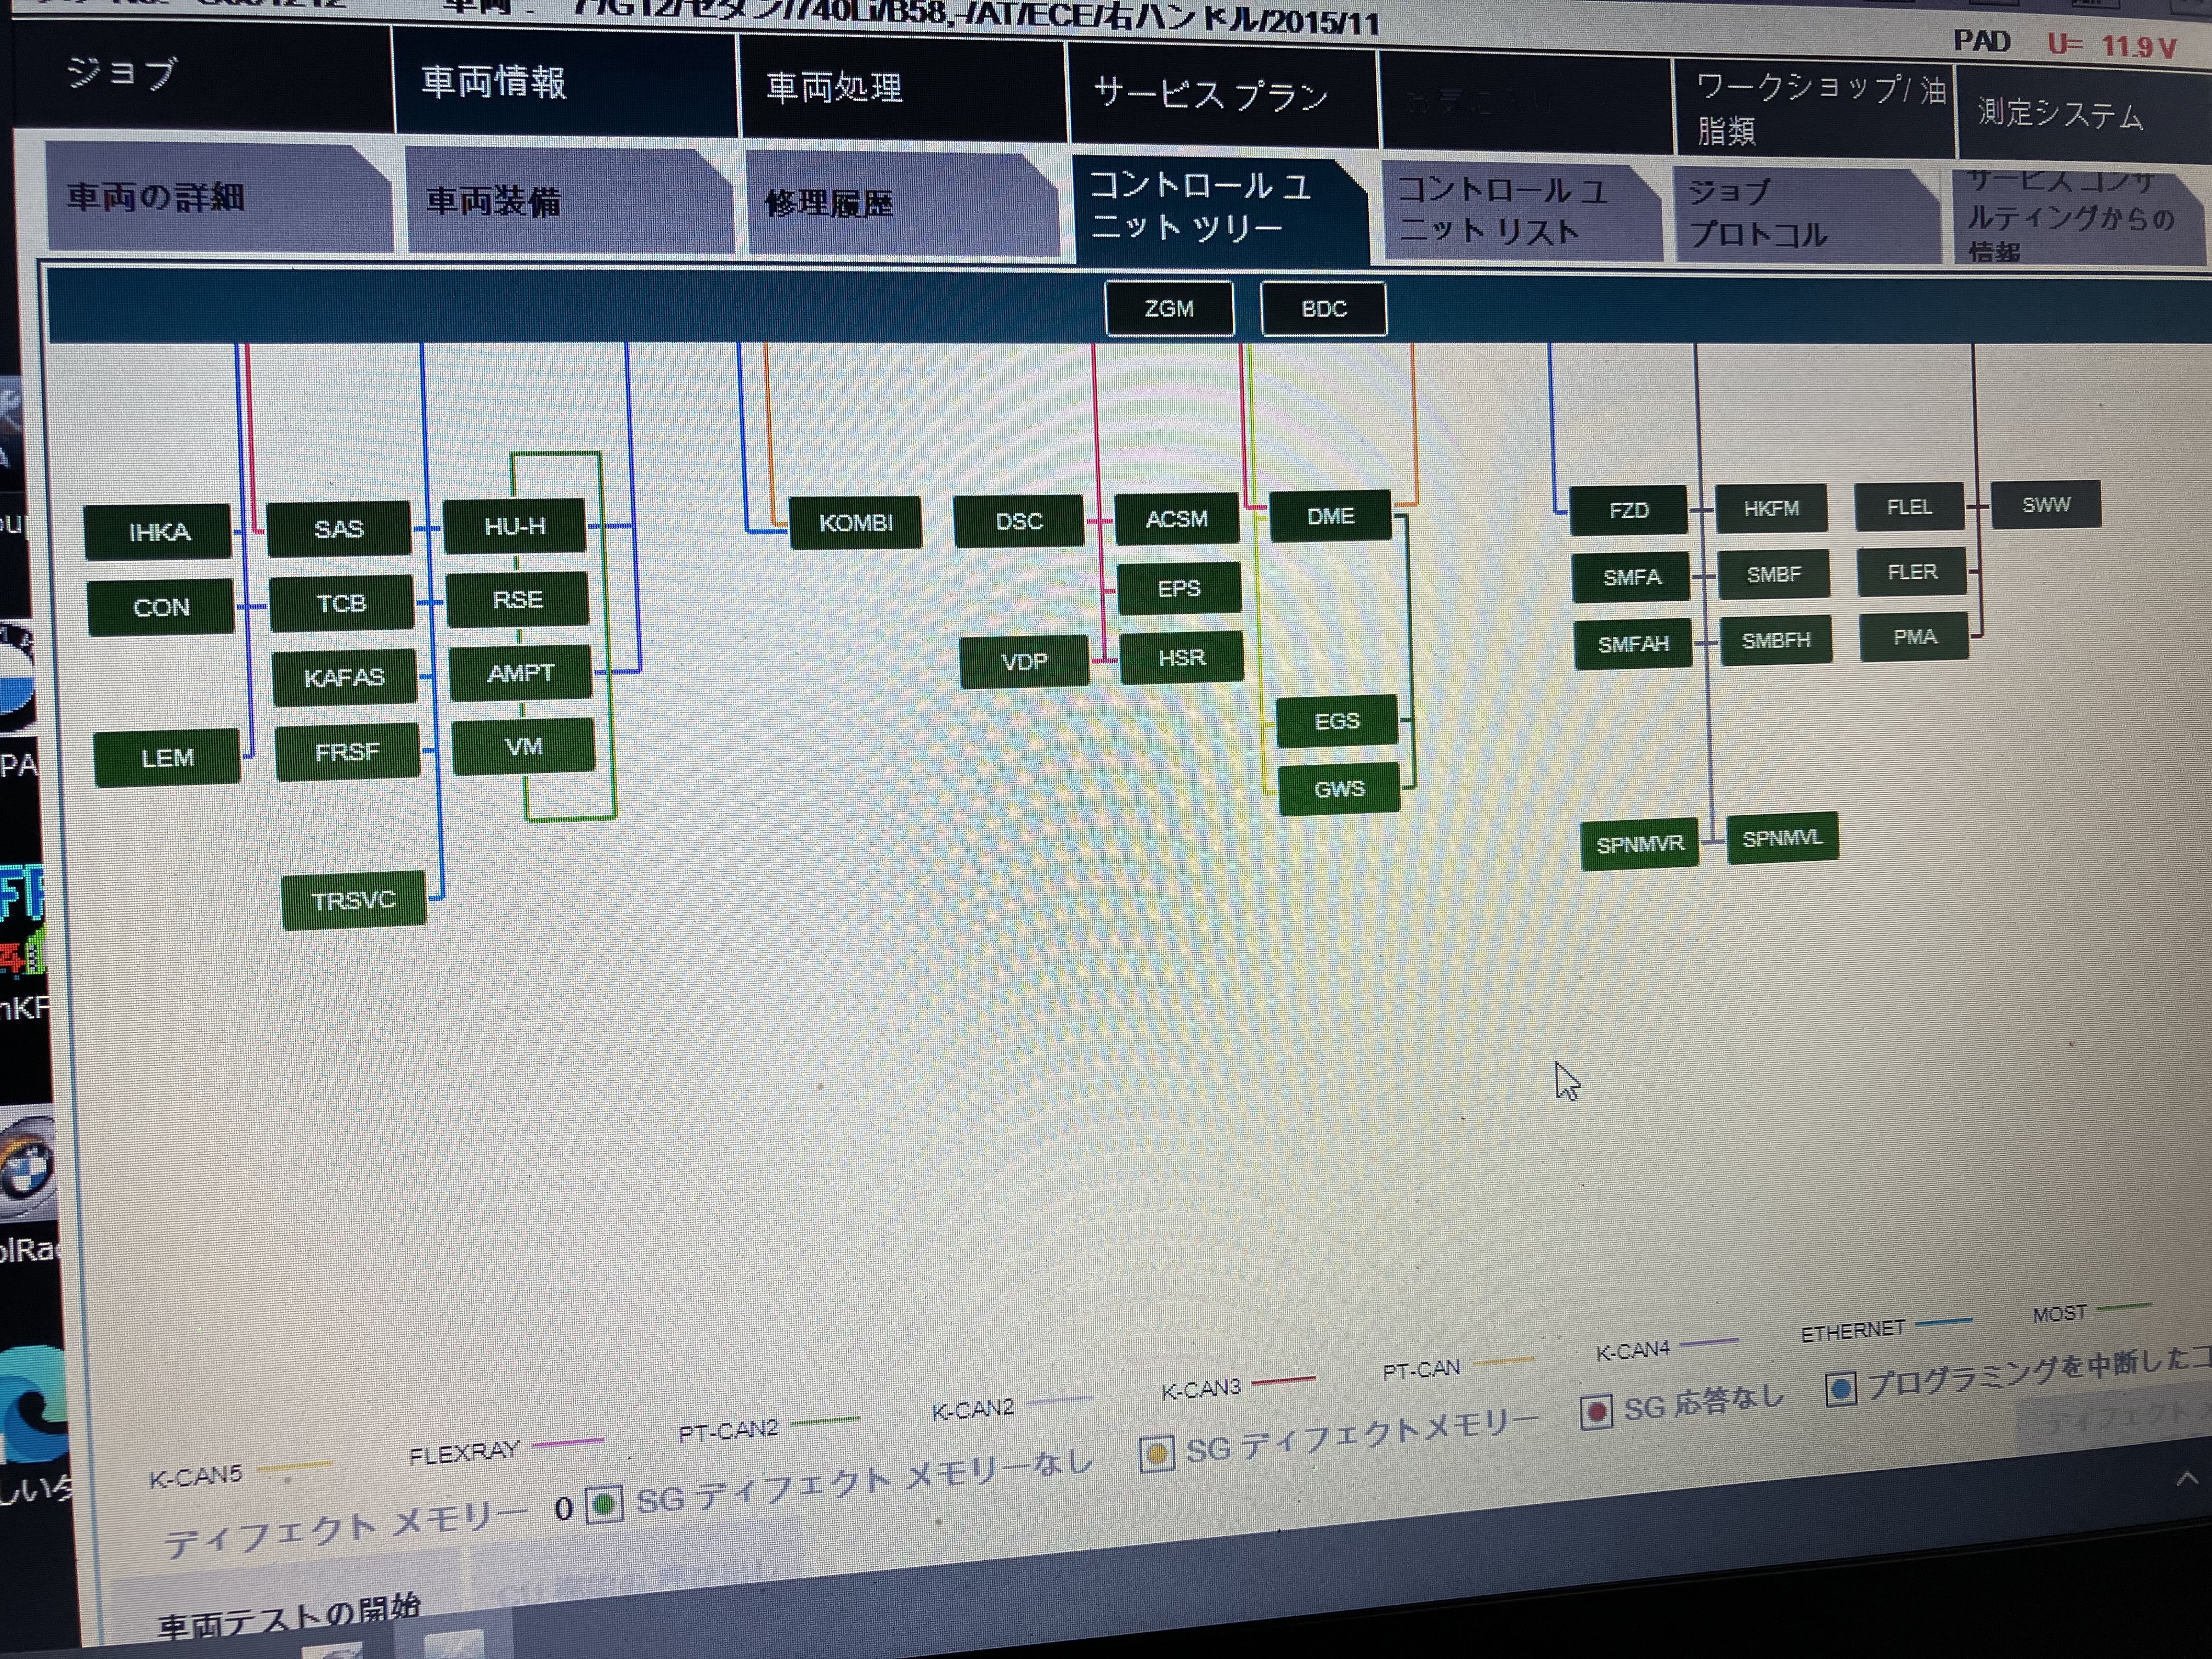This screenshot has width=2212, height=1659.
Task: Click the 車両テストの開始 button
Action: click(289, 1616)
